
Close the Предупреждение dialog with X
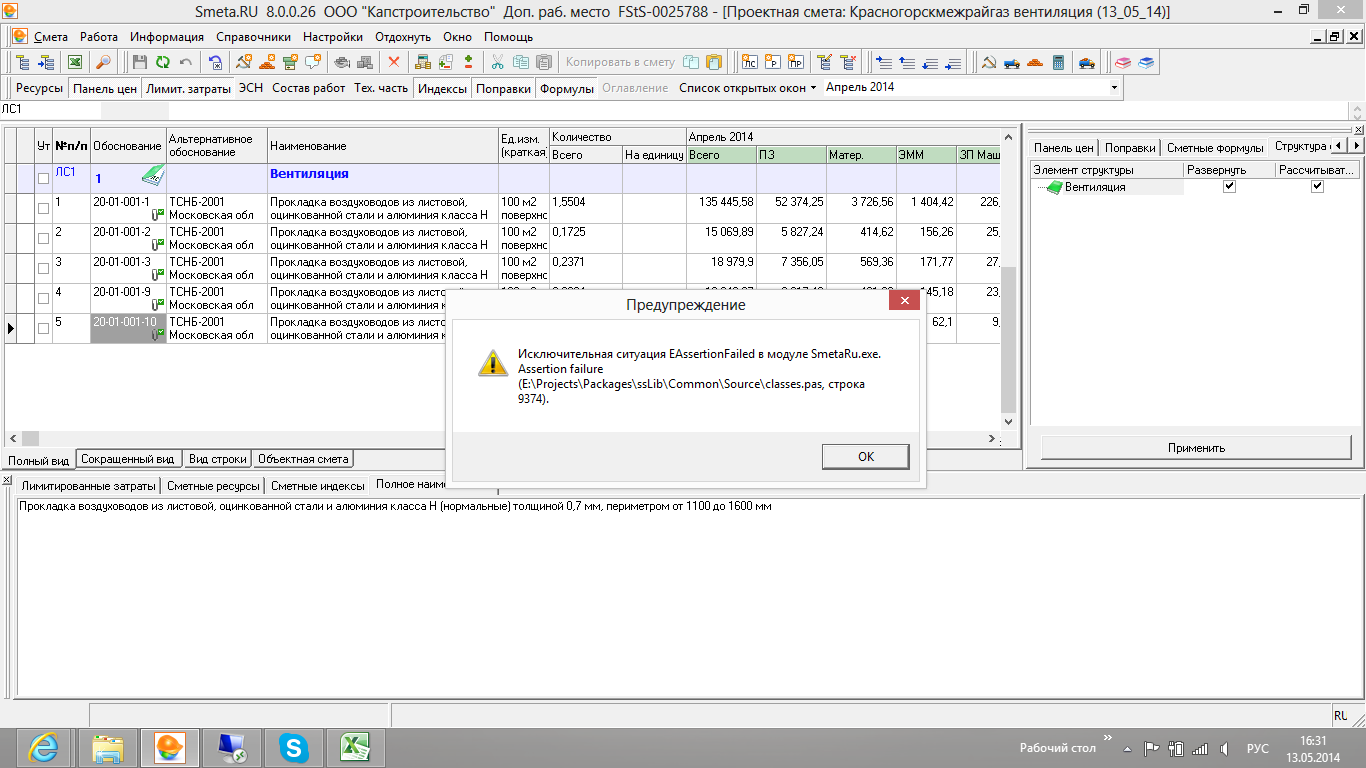click(x=904, y=301)
